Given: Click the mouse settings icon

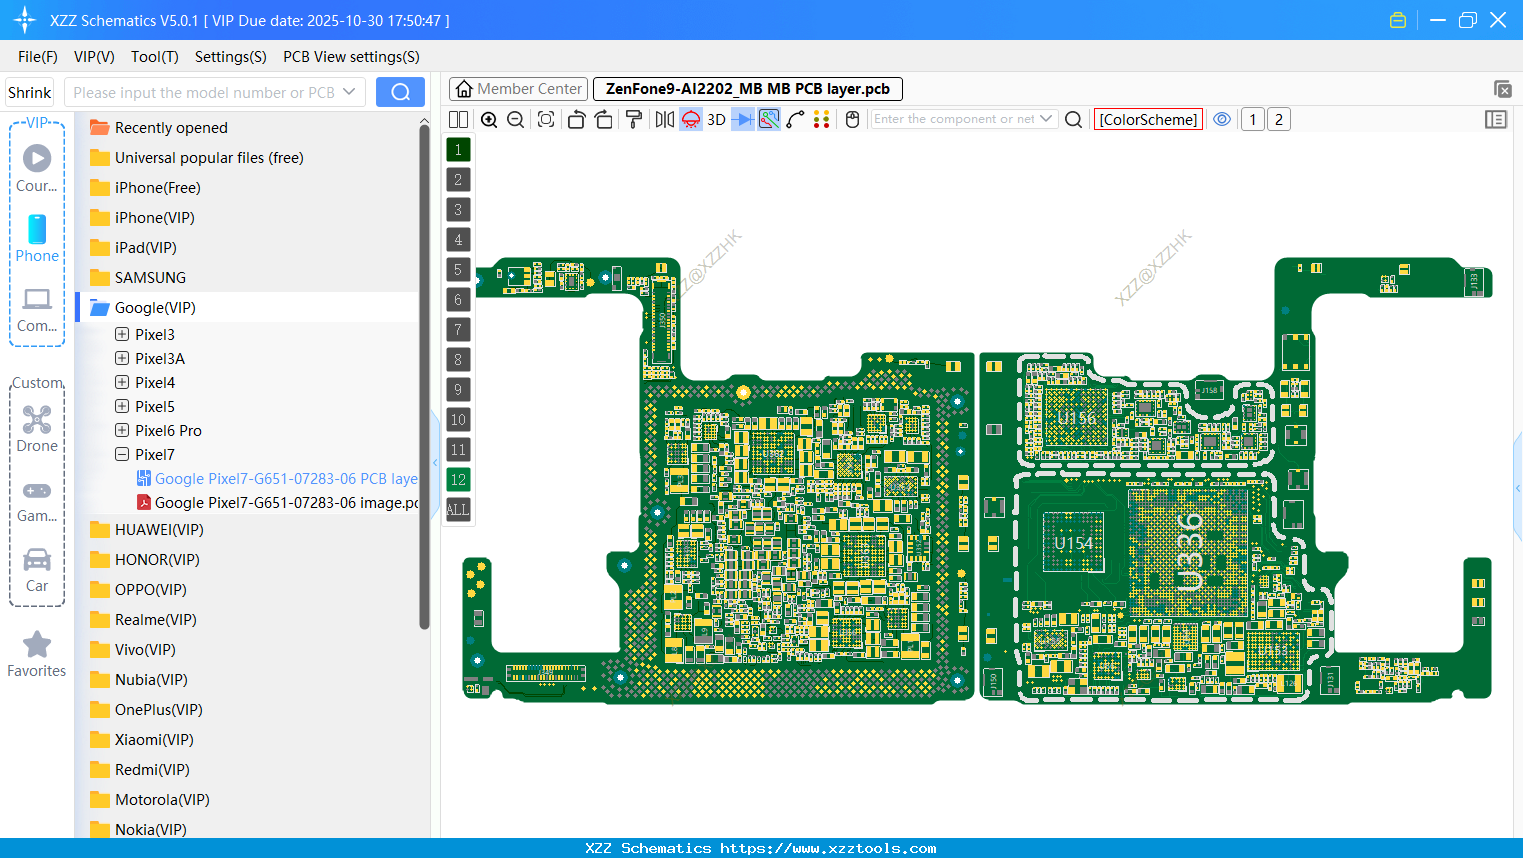Looking at the screenshot, I should 852,119.
